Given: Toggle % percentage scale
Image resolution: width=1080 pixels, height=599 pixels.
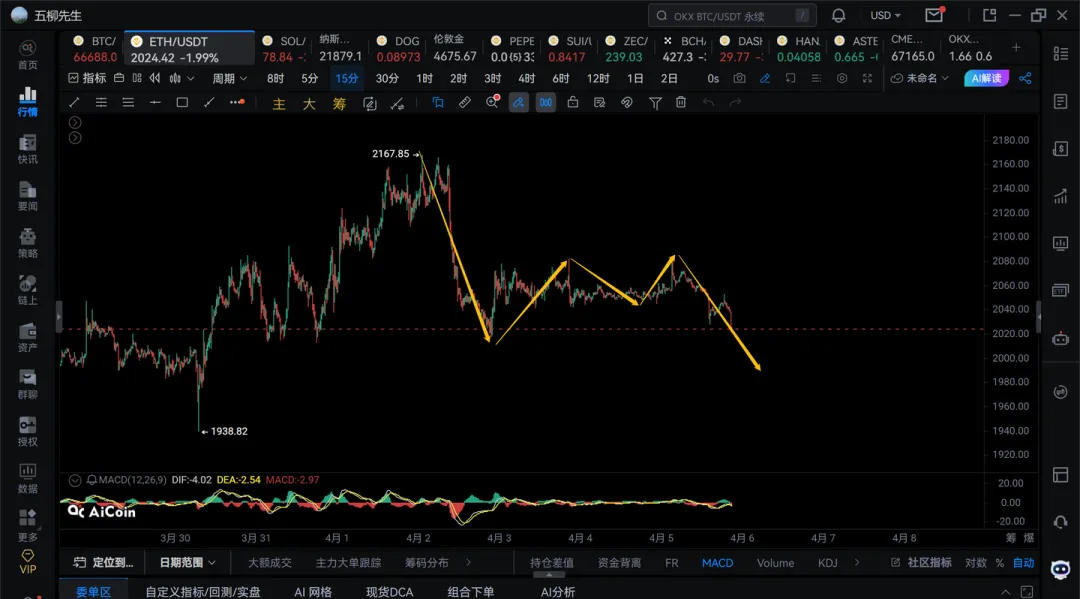Looking at the screenshot, I should (999, 563).
